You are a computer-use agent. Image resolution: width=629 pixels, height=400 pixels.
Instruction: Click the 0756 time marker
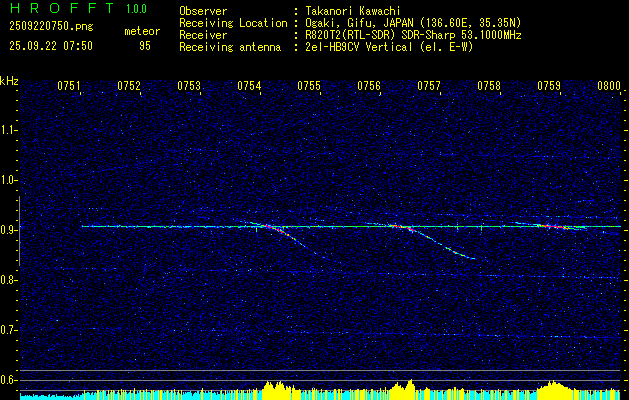[369, 87]
